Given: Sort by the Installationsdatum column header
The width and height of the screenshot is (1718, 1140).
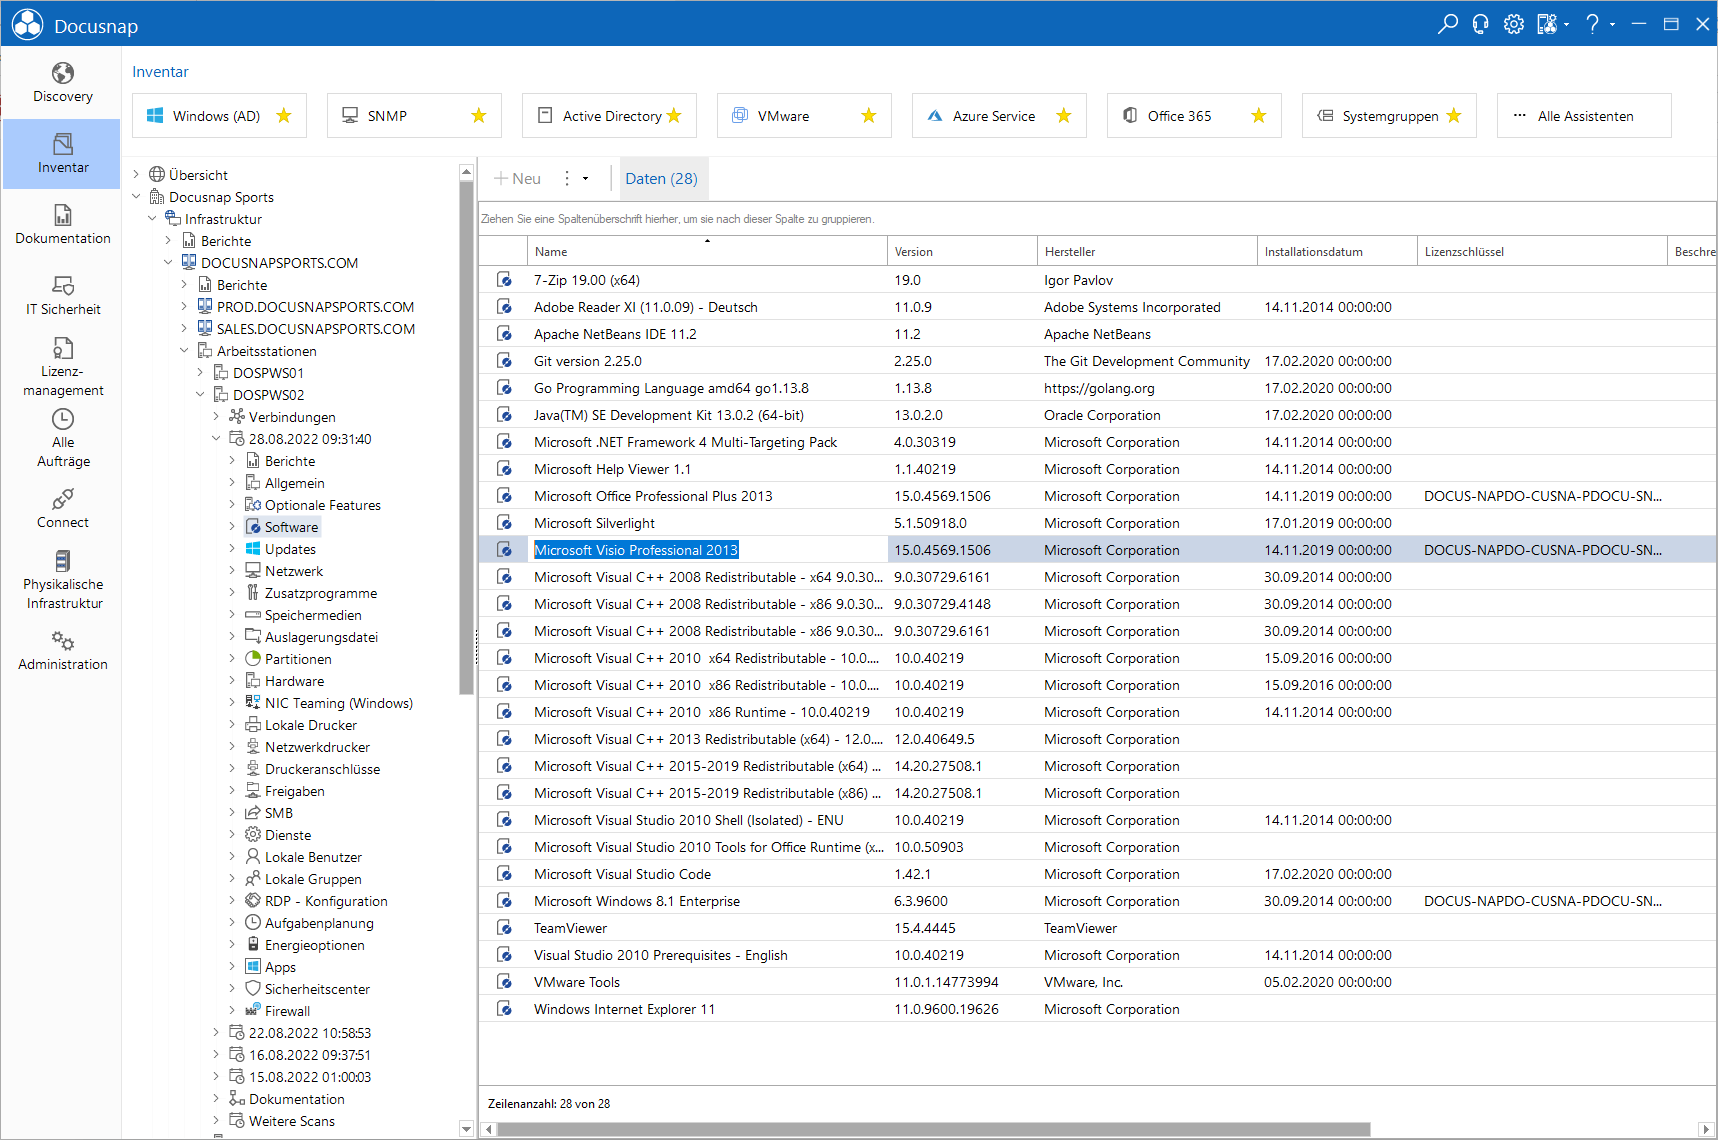Looking at the screenshot, I should [x=1337, y=252].
